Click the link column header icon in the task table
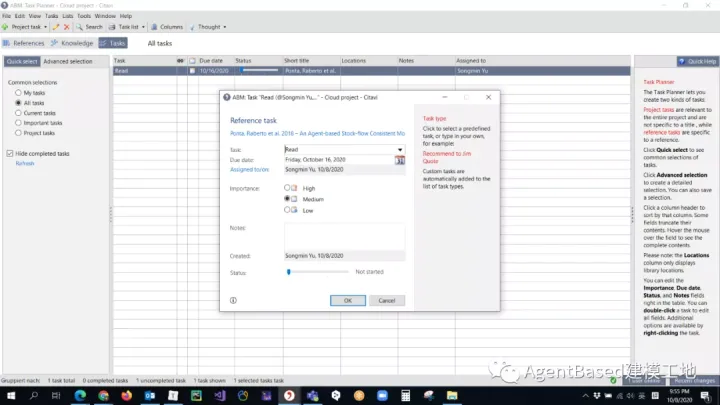The width and height of the screenshot is (720, 405). click(180, 61)
